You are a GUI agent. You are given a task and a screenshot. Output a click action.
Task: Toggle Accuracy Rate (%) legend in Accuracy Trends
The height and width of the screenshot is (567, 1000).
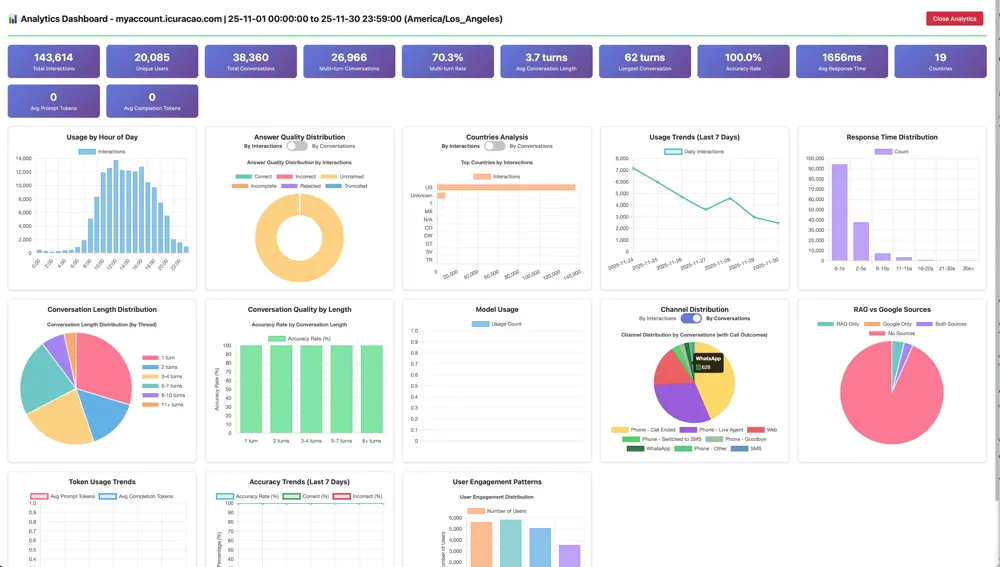point(248,496)
